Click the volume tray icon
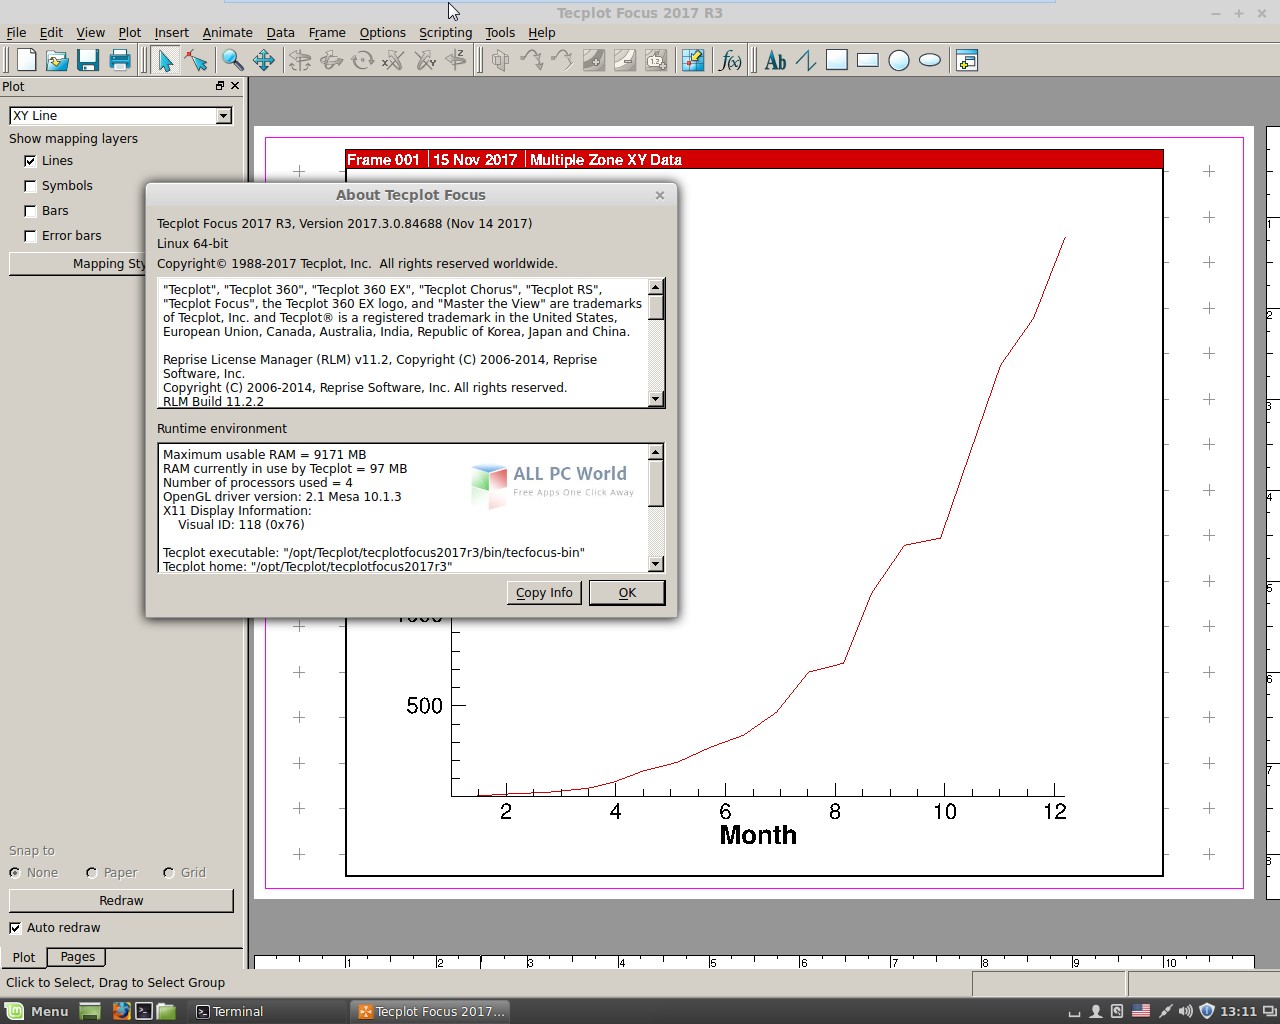This screenshot has height=1024, width=1280. click(1186, 1011)
